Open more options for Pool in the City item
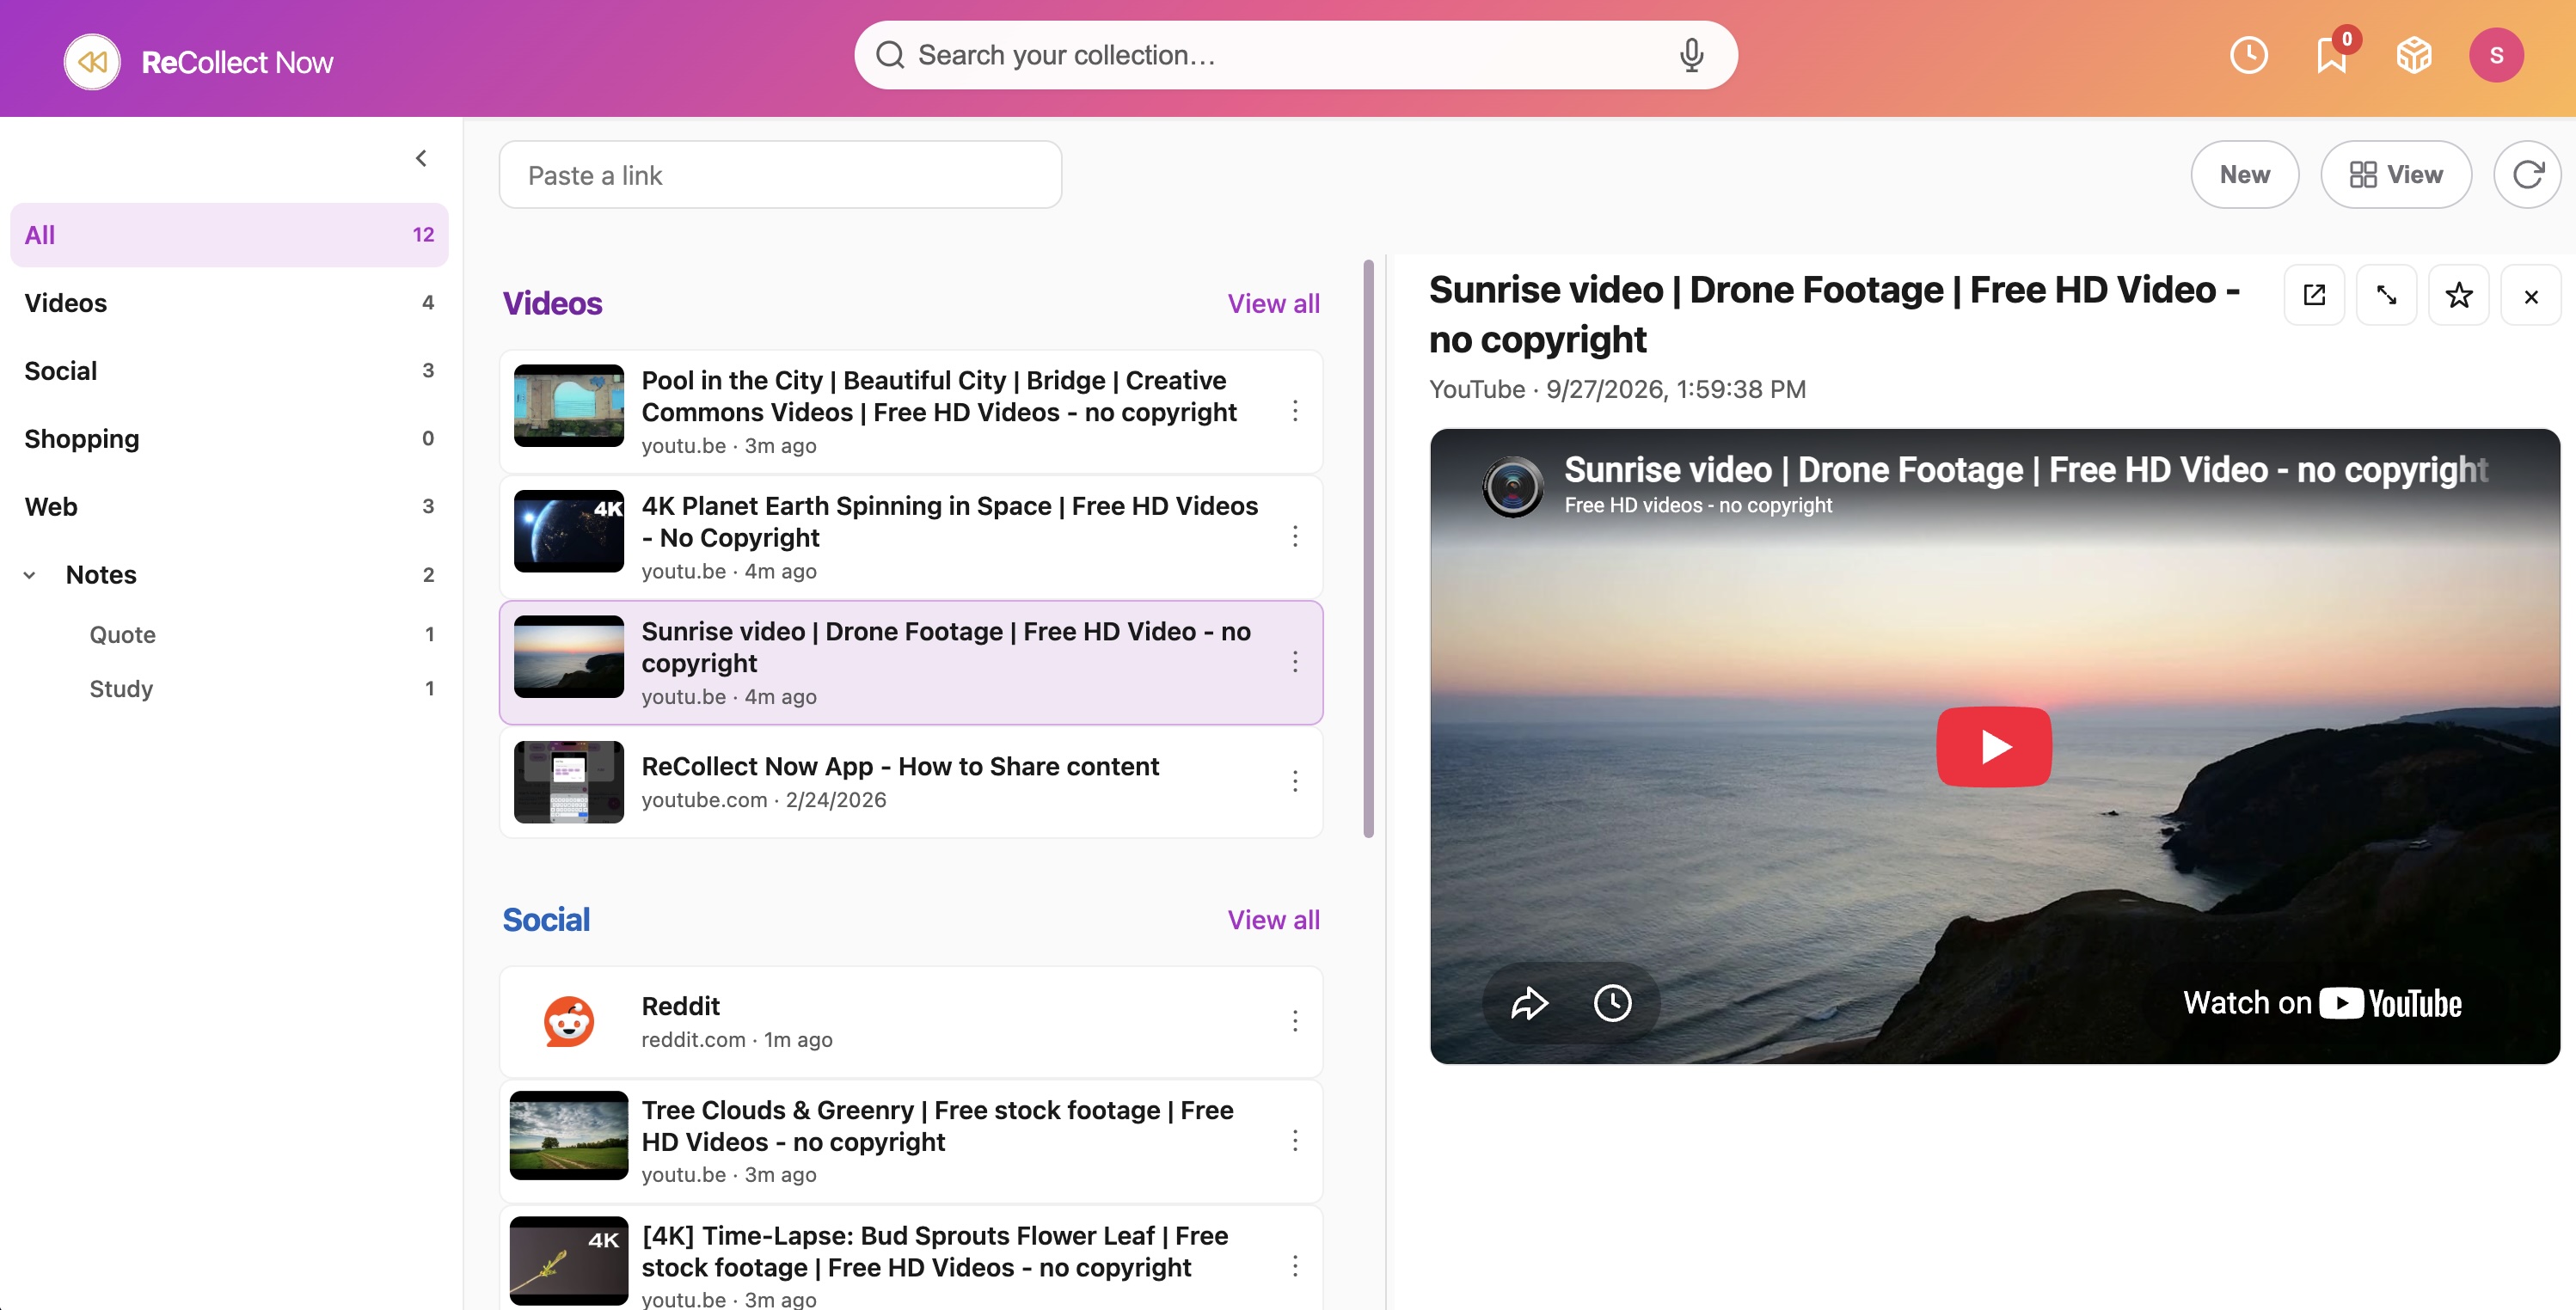 point(1295,411)
